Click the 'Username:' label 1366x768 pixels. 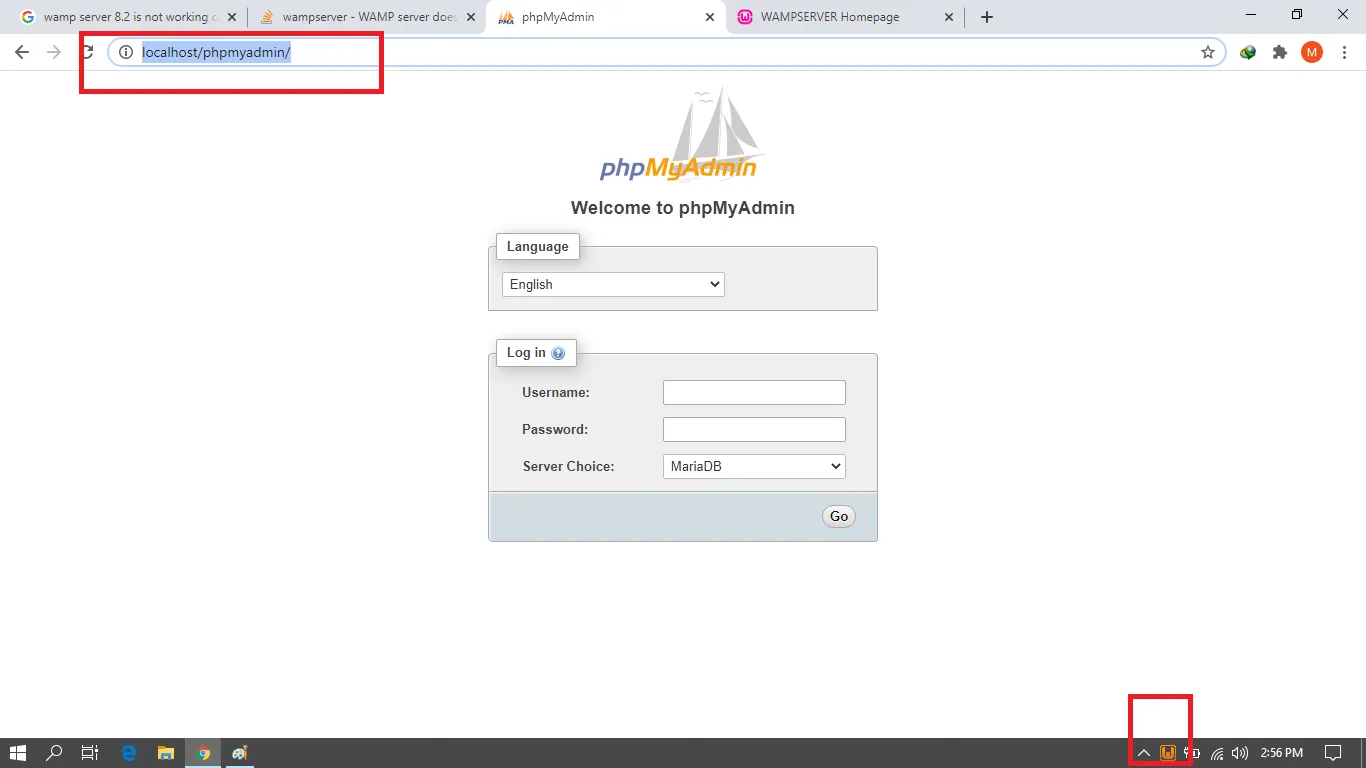coord(556,392)
